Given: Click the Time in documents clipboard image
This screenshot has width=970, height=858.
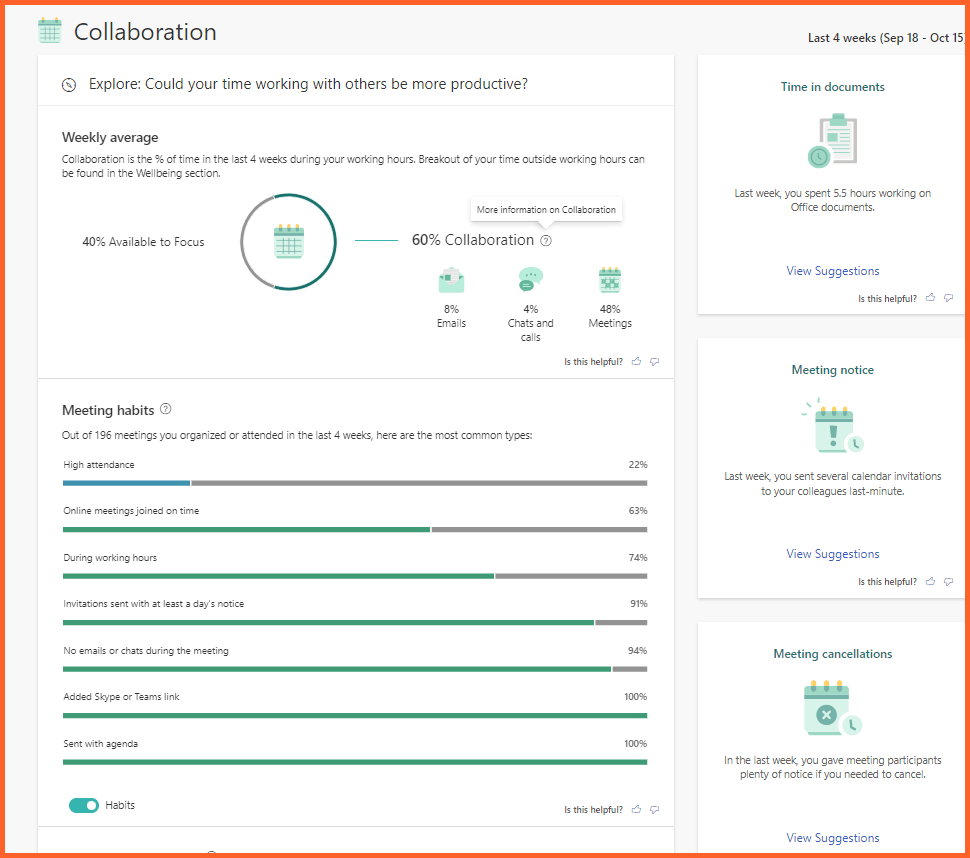Looking at the screenshot, I should [832, 141].
